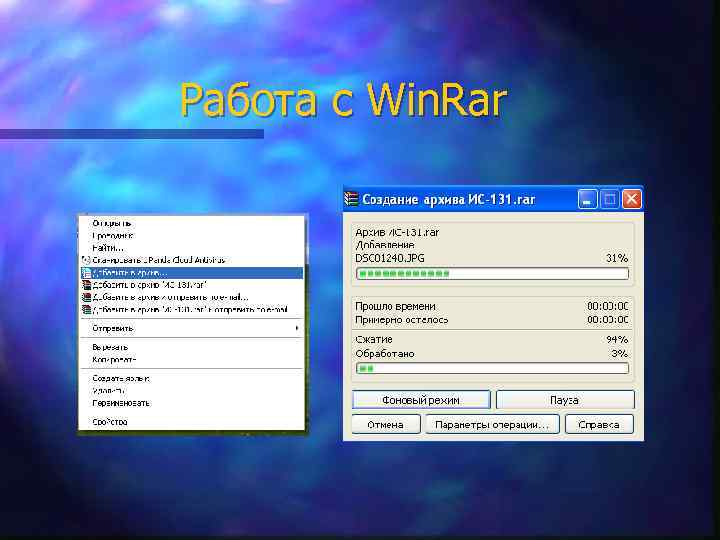720x540 pixels.
Task: Close the Создание архива ИС-131.rar dialog
Action: 632,199
